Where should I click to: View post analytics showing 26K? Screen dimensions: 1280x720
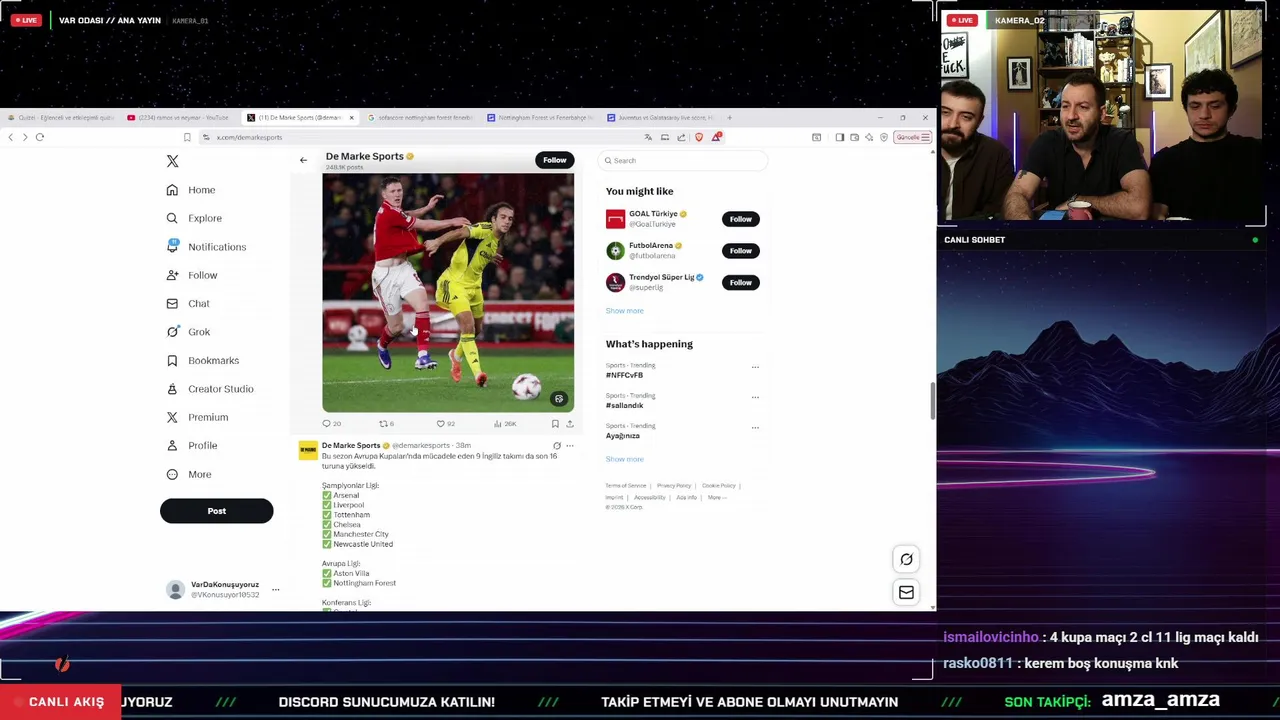(x=505, y=424)
